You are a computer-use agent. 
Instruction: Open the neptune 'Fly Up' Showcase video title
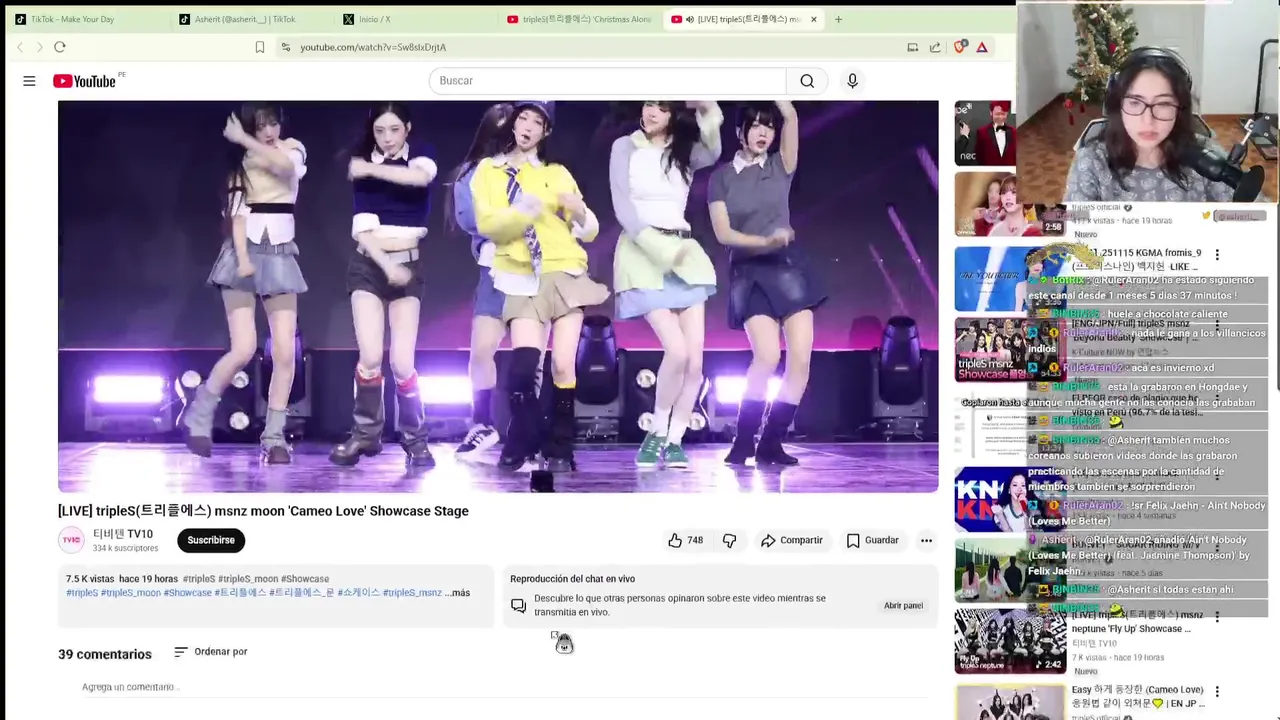click(1138, 622)
